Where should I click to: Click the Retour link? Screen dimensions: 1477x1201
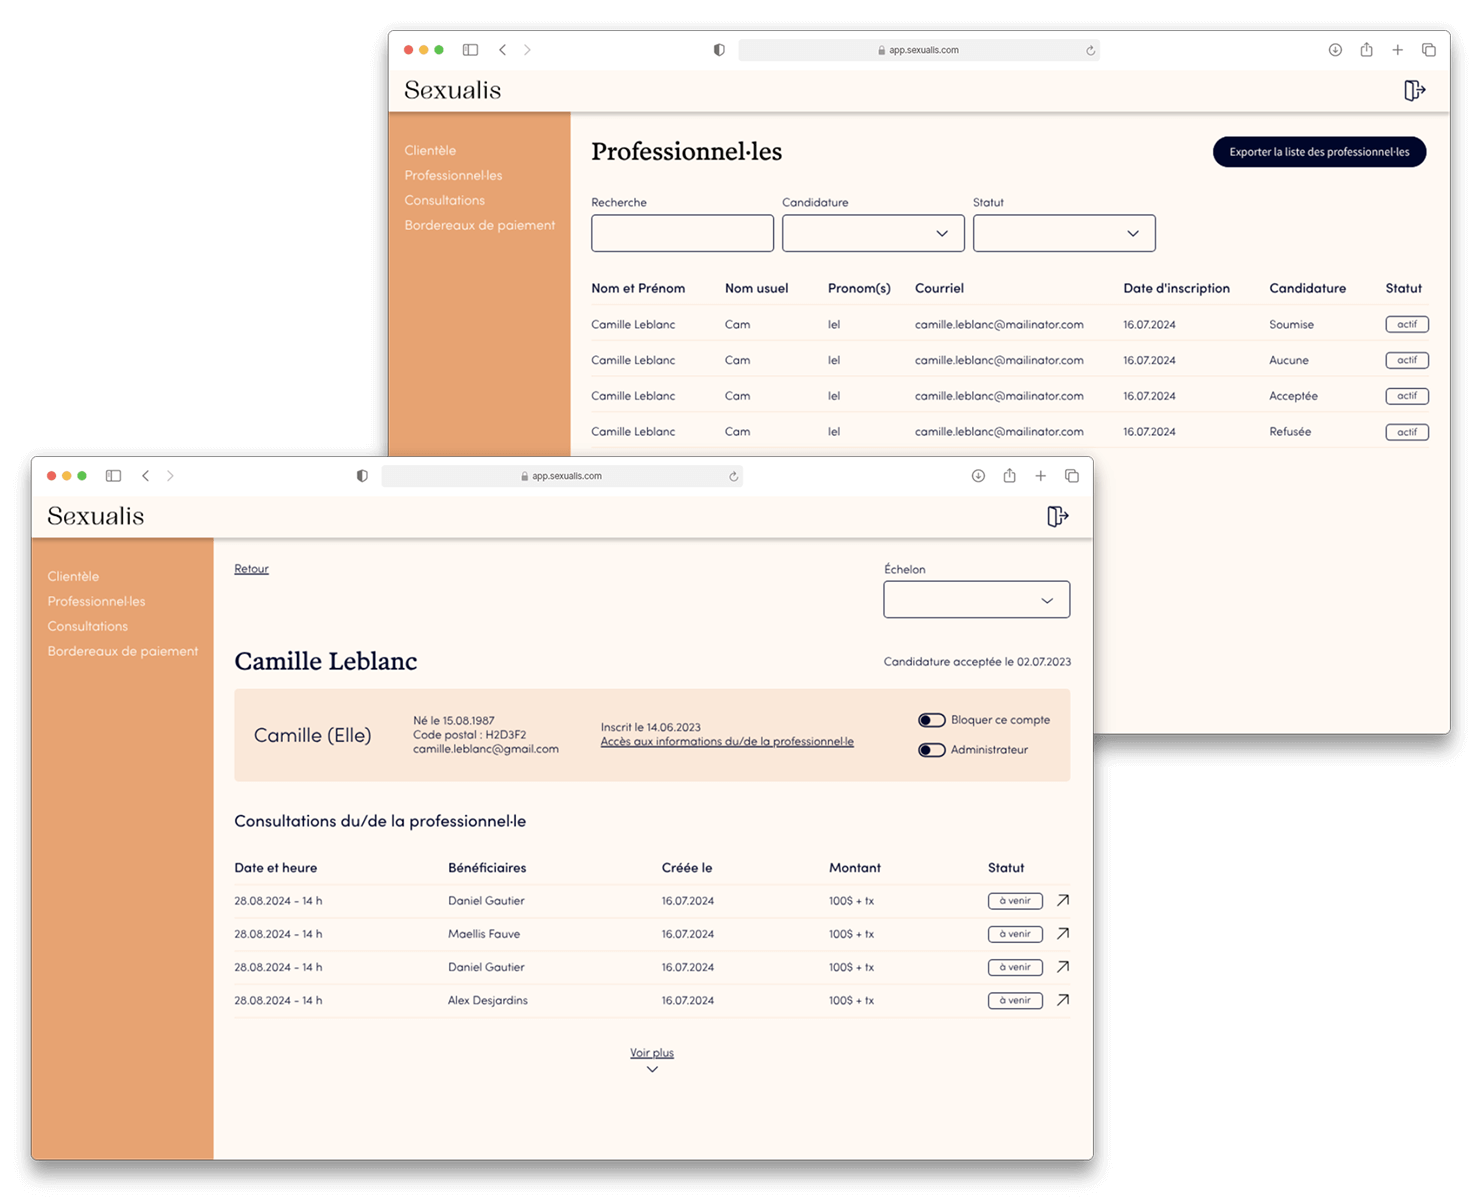(251, 569)
